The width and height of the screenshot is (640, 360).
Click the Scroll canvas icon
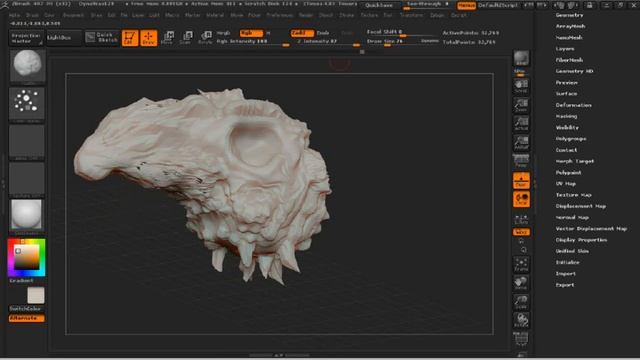click(521, 86)
